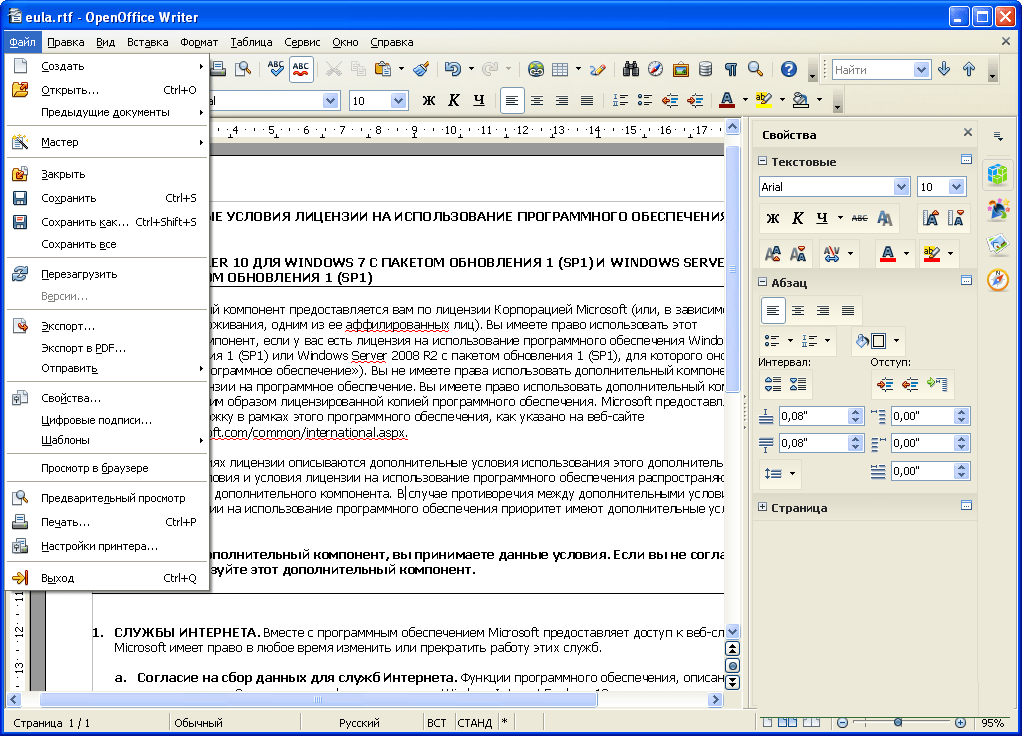The image size is (1022, 736).
Task: Click the Spellcheck icon in toolbar
Action: [x=276, y=68]
